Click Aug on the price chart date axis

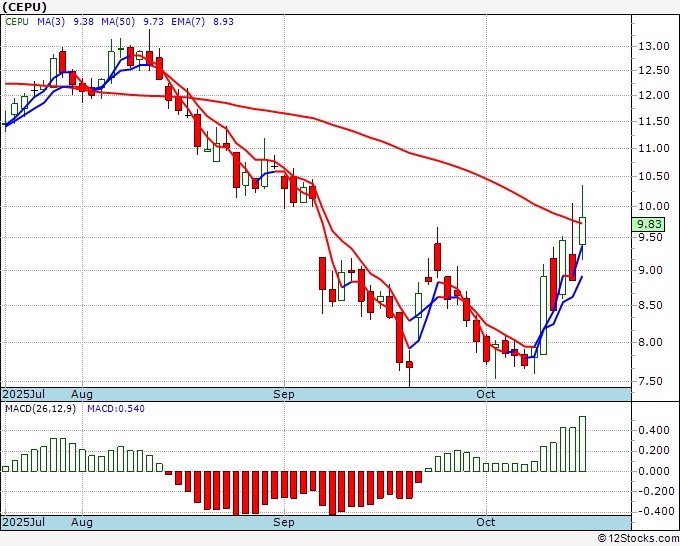(82, 394)
